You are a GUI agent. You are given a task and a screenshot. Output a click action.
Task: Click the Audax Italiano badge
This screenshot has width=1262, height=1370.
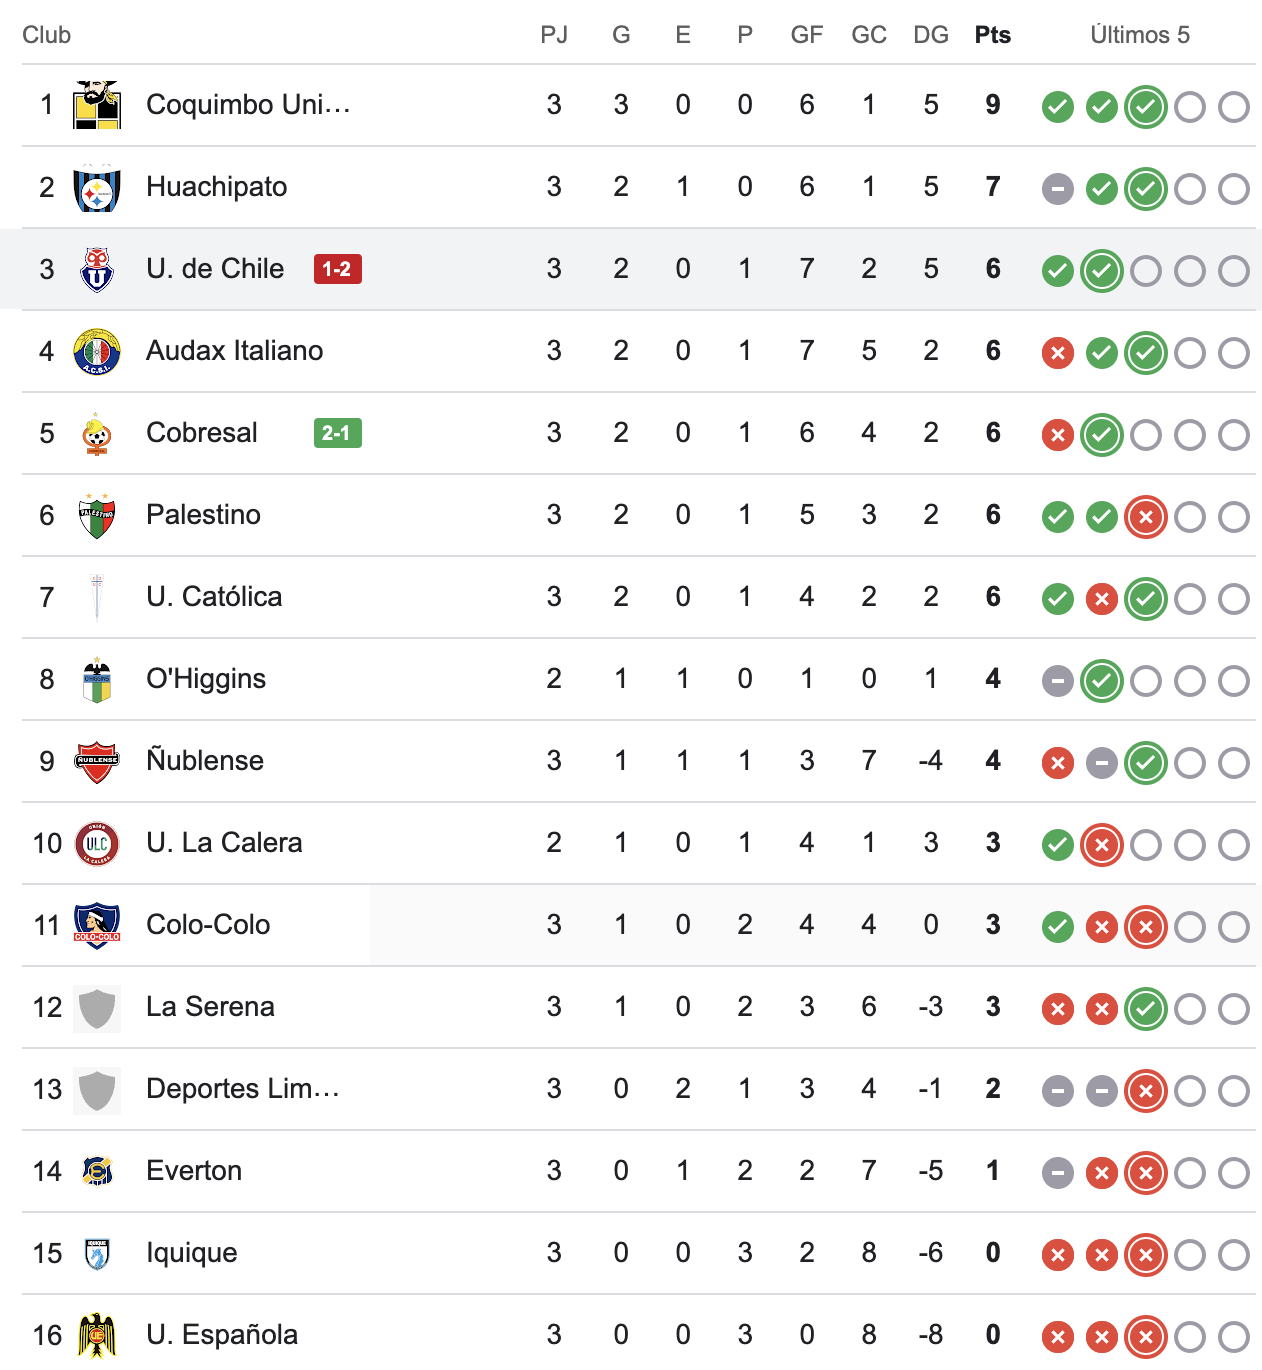tap(97, 352)
